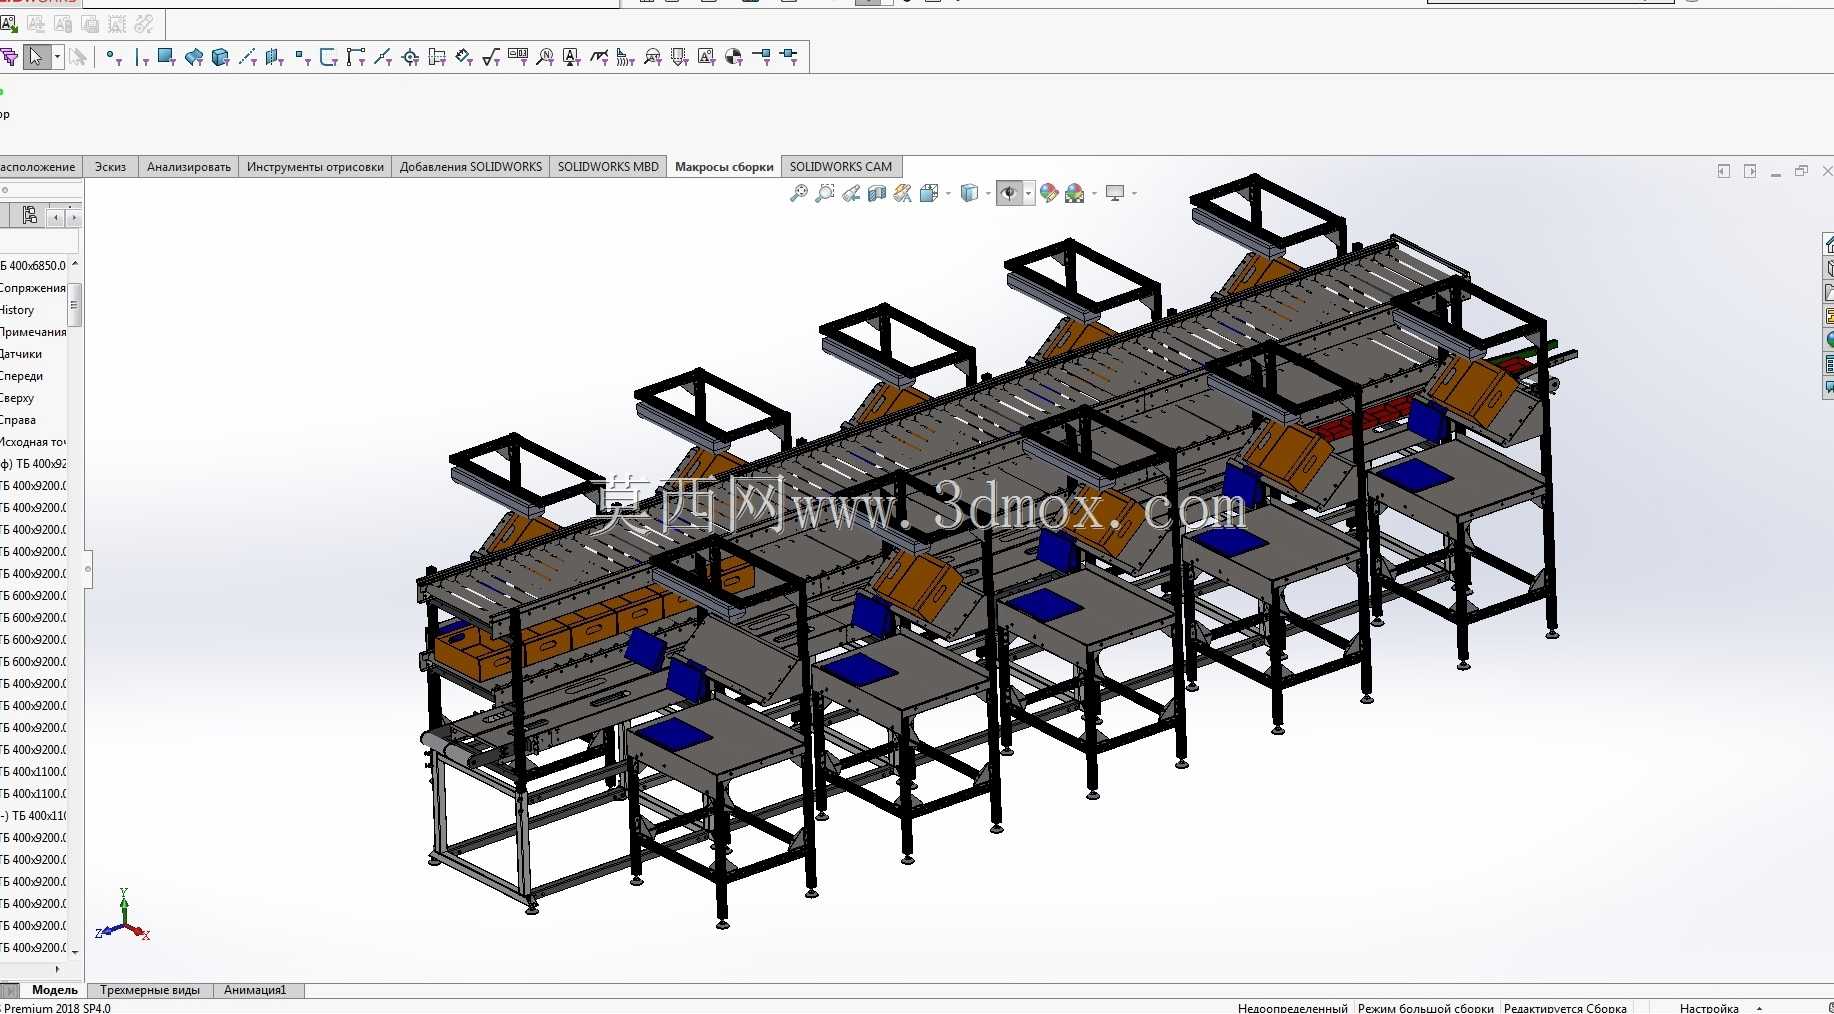This screenshot has height=1014, width=1834.
Task: Toggle the Hide/Show Items eye icon
Action: (x=1009, y=193)
